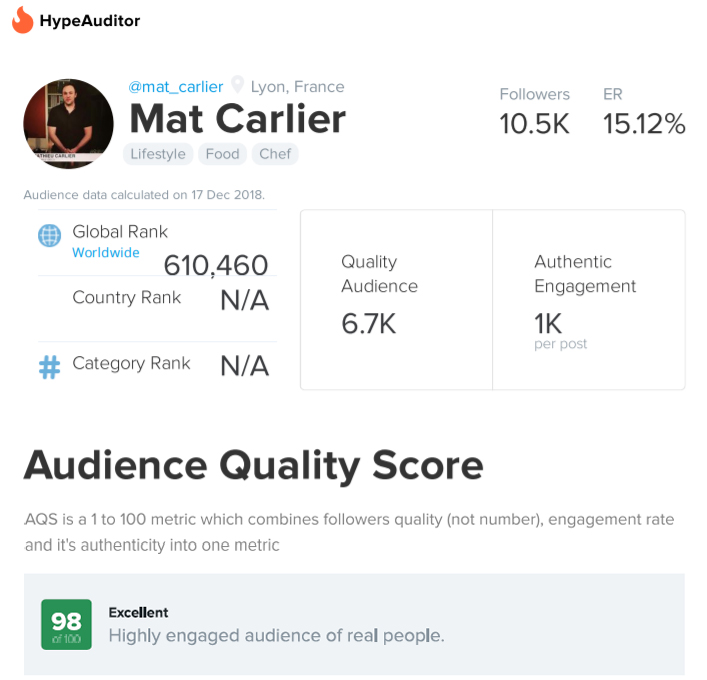Click the Global Rank globe icon
This screenshot has width=707, height=680.
[50, 235]
